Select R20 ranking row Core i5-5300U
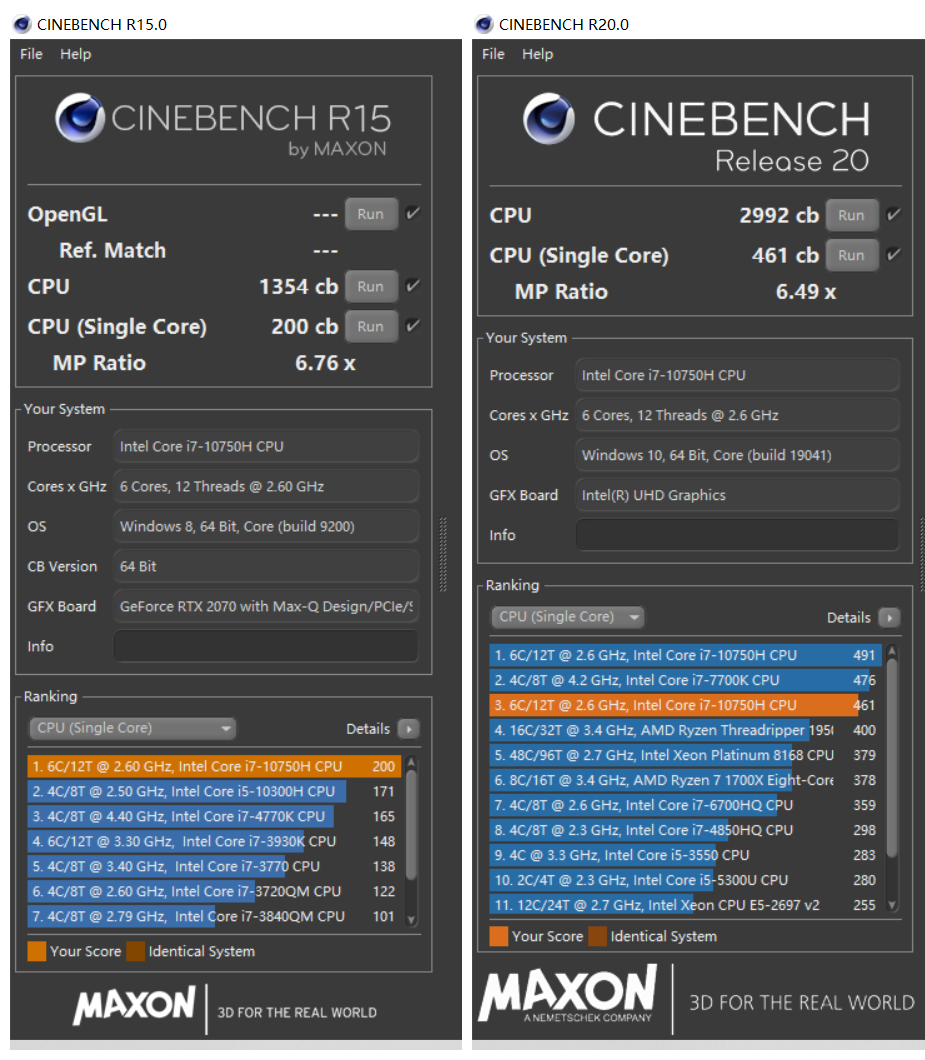This screenshot has width=925, height=1060. click(686, 880)
